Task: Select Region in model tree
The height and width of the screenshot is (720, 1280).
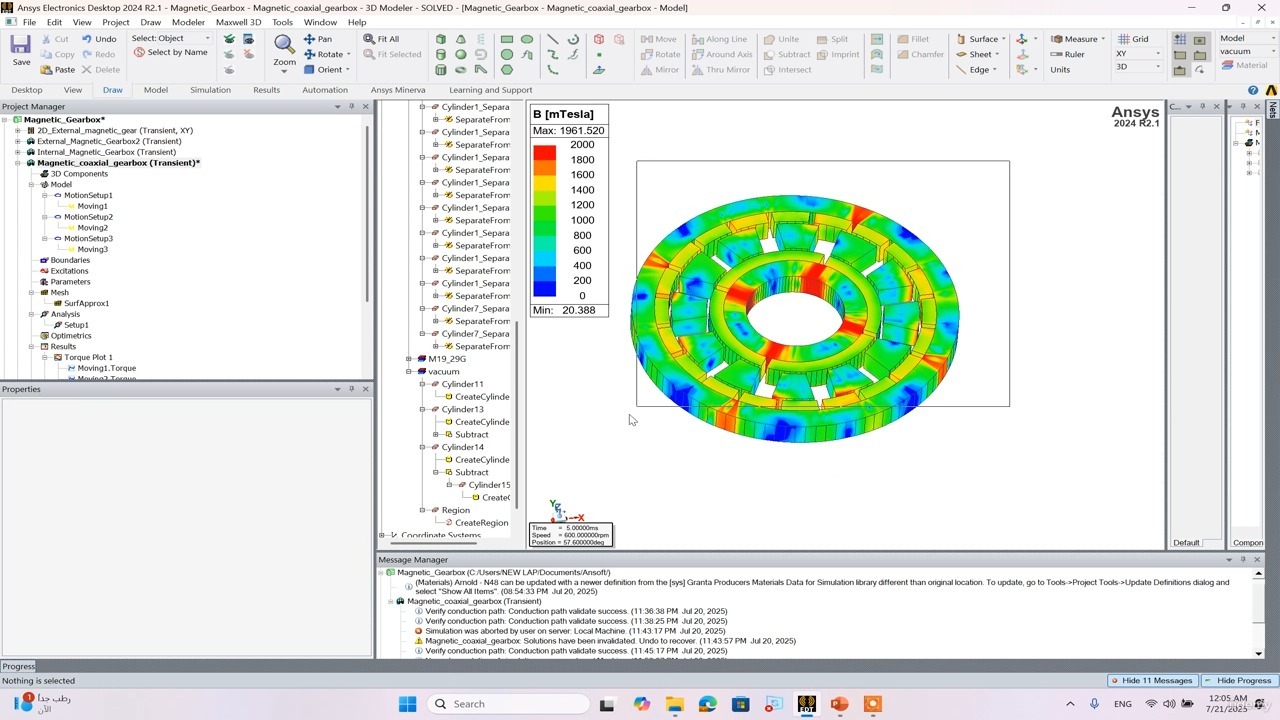Action: point(455,510)
